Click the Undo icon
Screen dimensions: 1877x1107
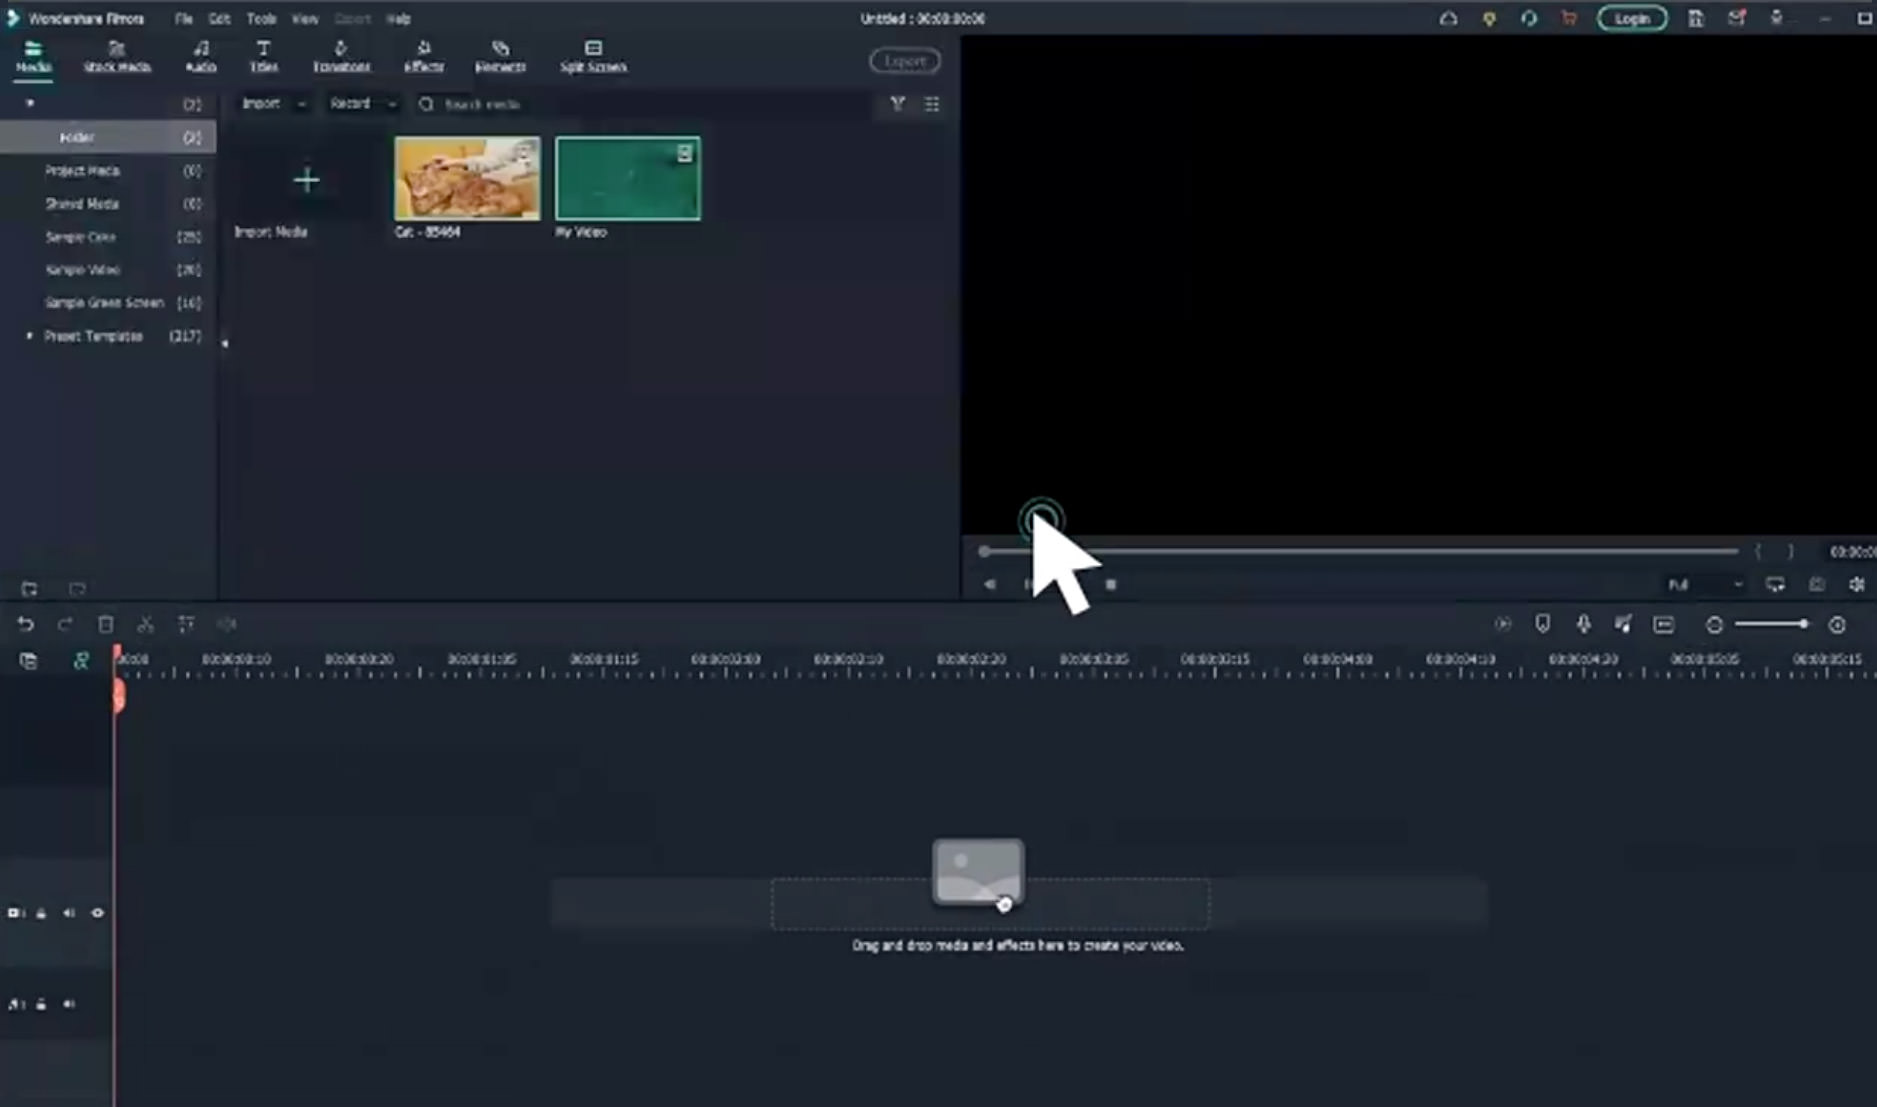coord(25,624)
